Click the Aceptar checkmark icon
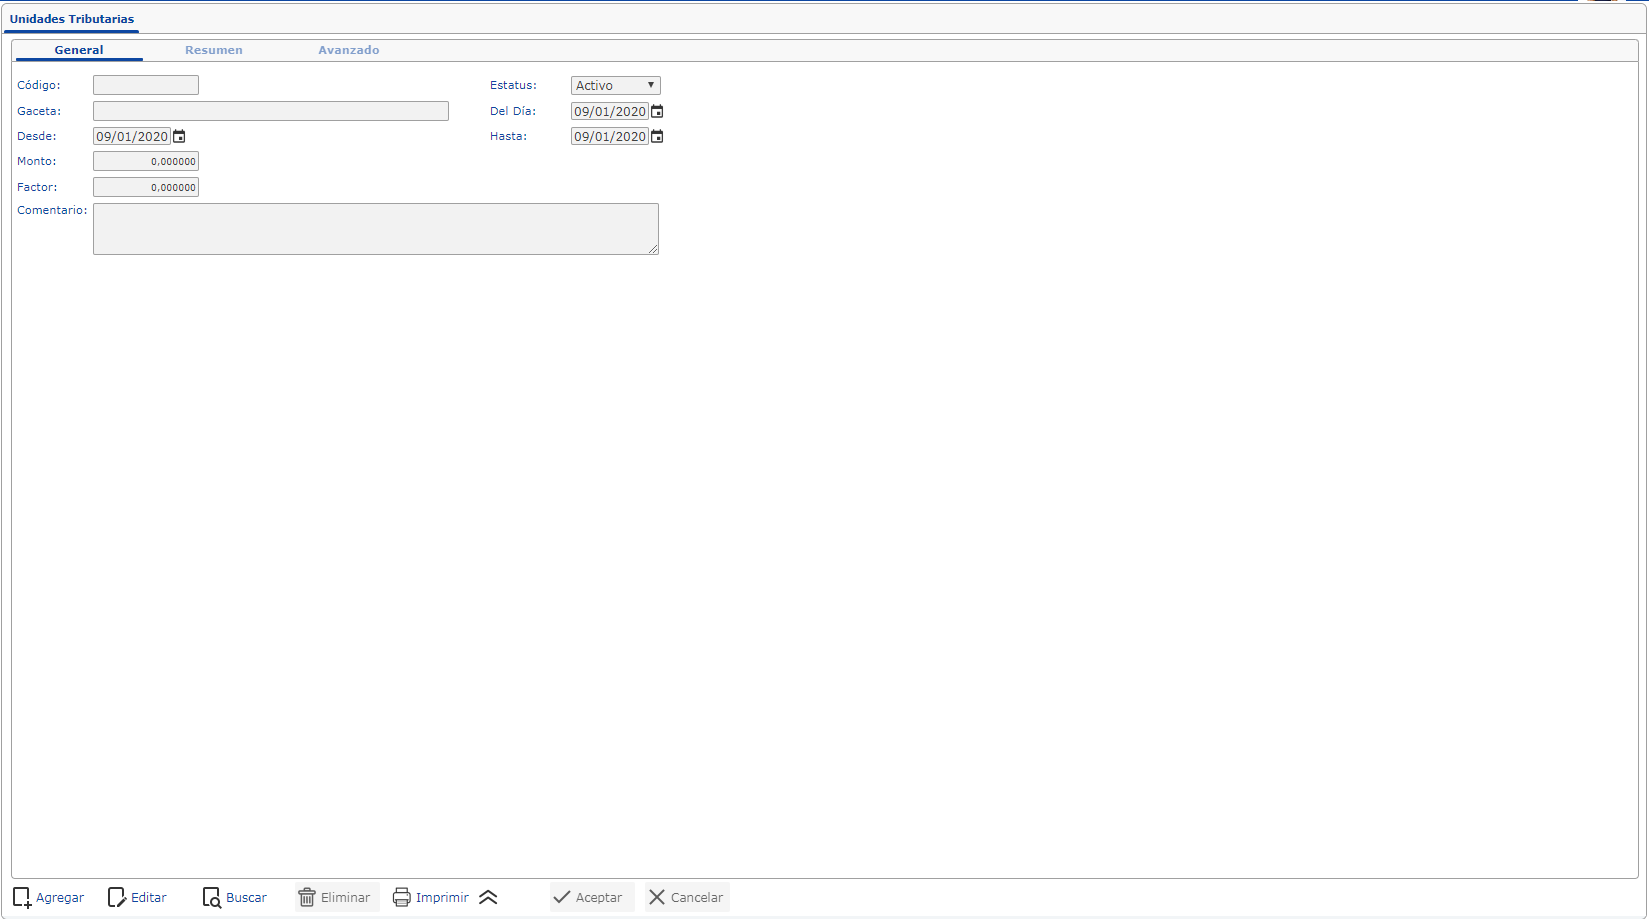The width and height of the screenshot is (1649, 919). pos(562,898)
